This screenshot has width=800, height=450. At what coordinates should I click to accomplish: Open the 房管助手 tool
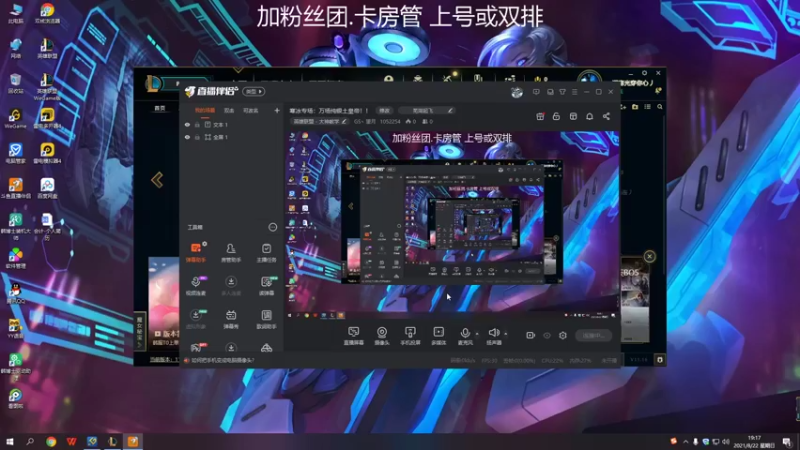231,252
